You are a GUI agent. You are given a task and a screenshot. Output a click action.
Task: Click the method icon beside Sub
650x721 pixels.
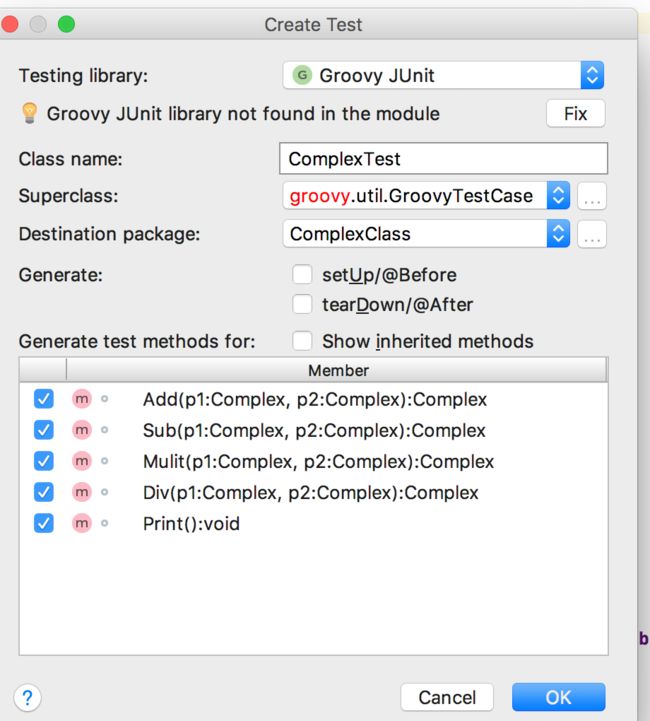pyautogui.click(x=82, y=430)
